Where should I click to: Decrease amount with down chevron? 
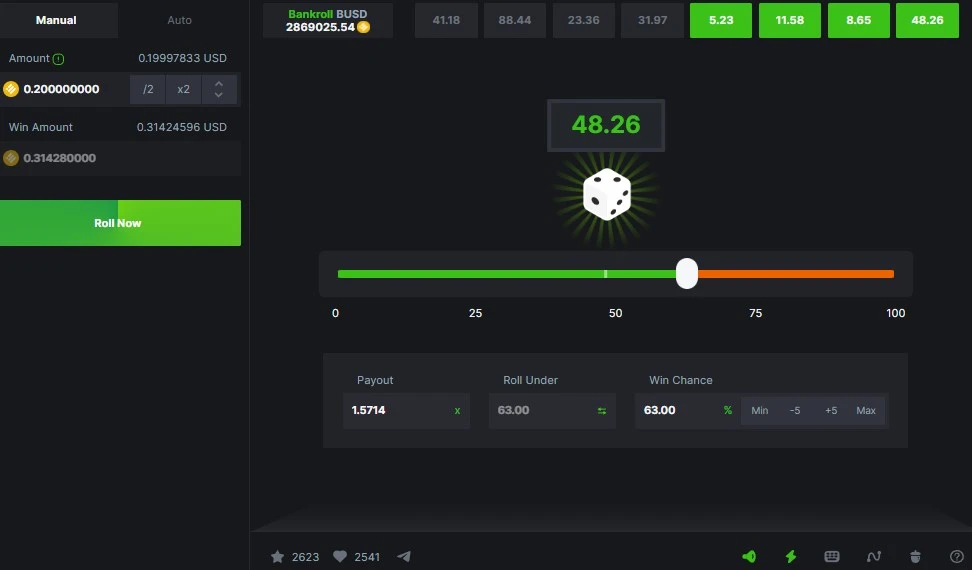[x=218, y=95]
